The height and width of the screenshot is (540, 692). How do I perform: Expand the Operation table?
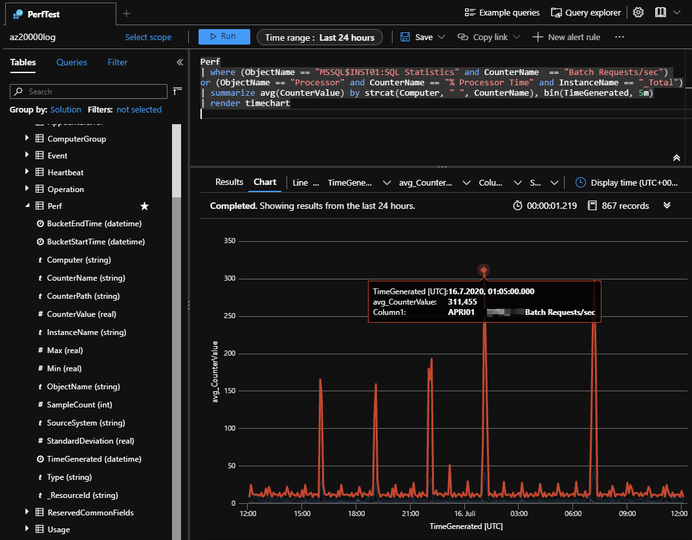[27, 188]
